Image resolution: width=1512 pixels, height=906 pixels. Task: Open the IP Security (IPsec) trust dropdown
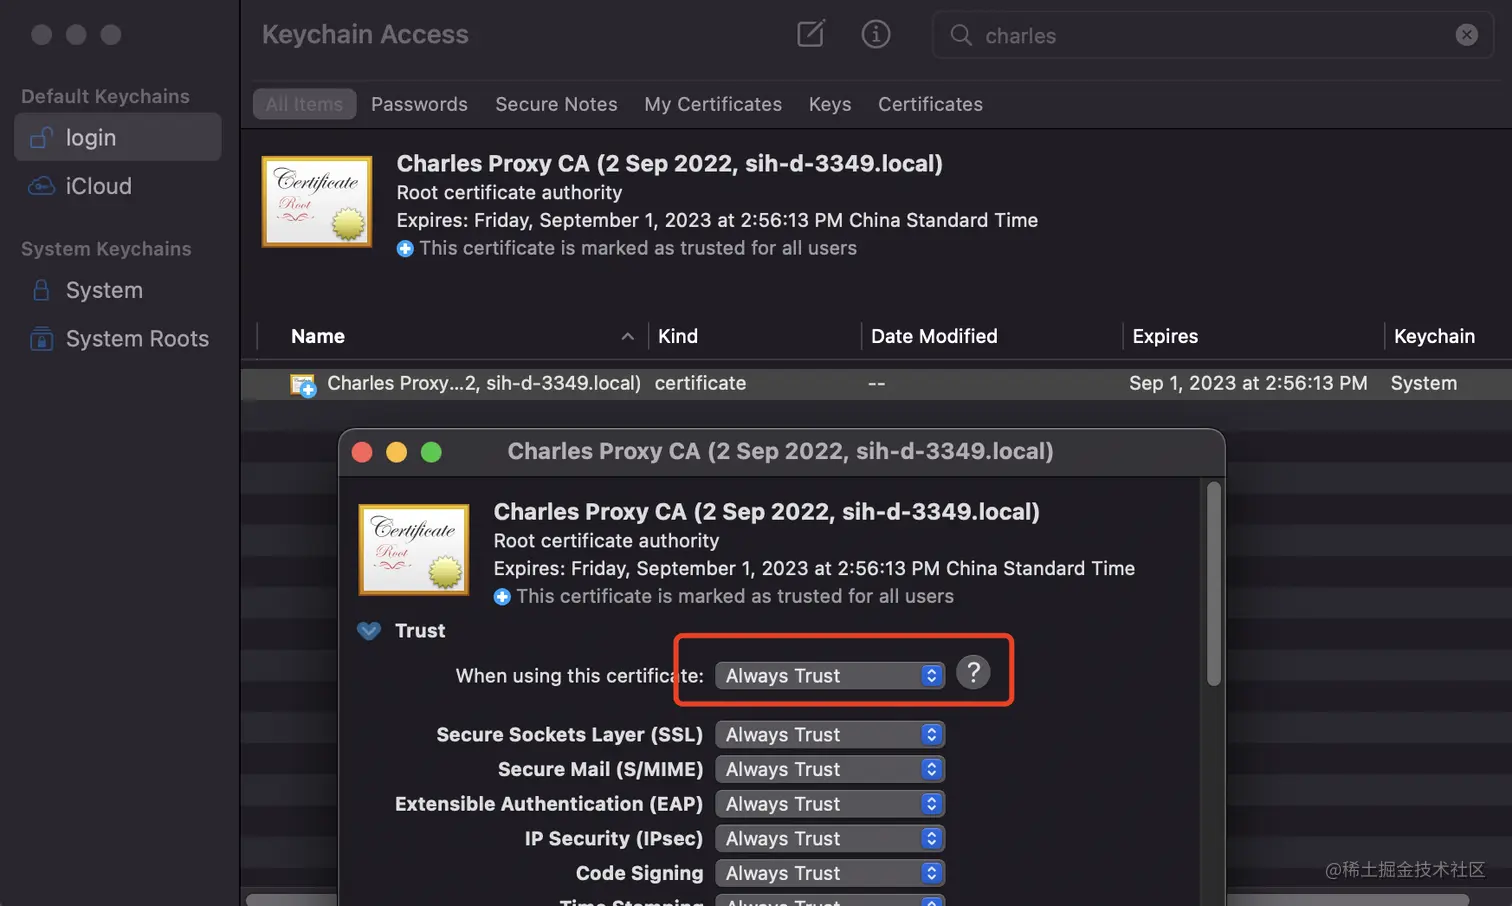tap(830, 839)
